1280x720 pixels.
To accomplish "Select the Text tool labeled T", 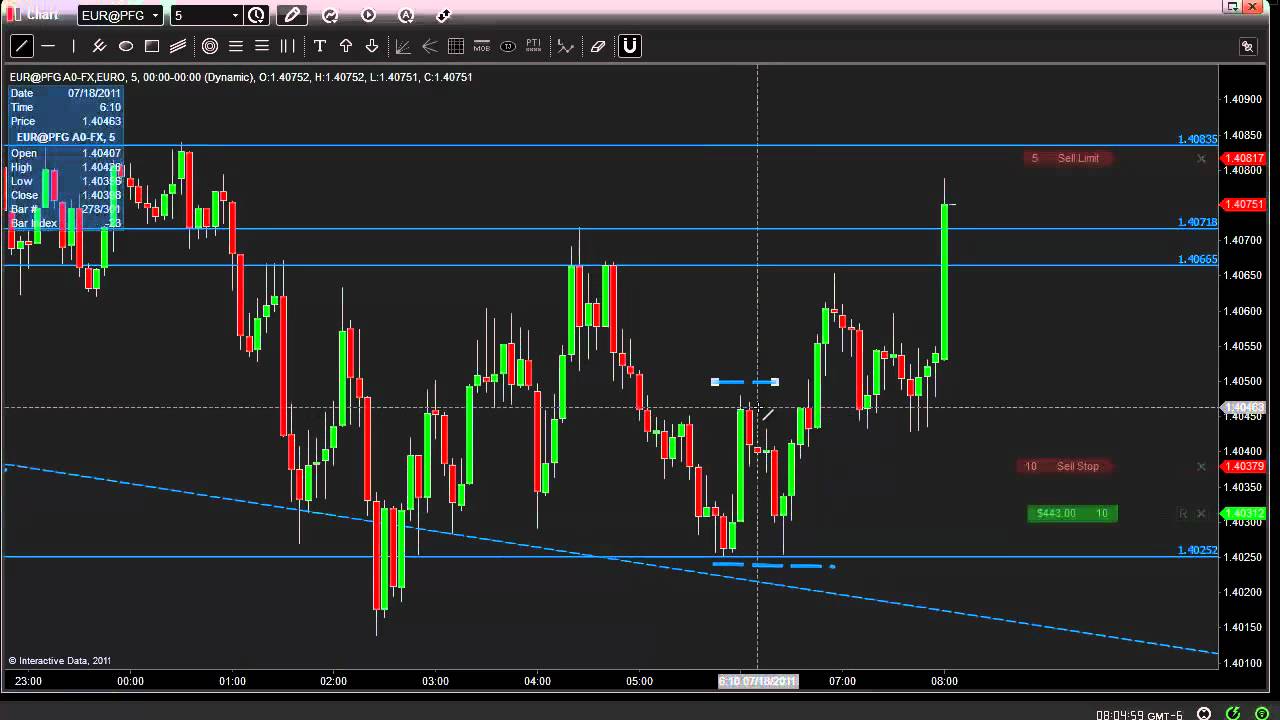I will tap(319, 46).
